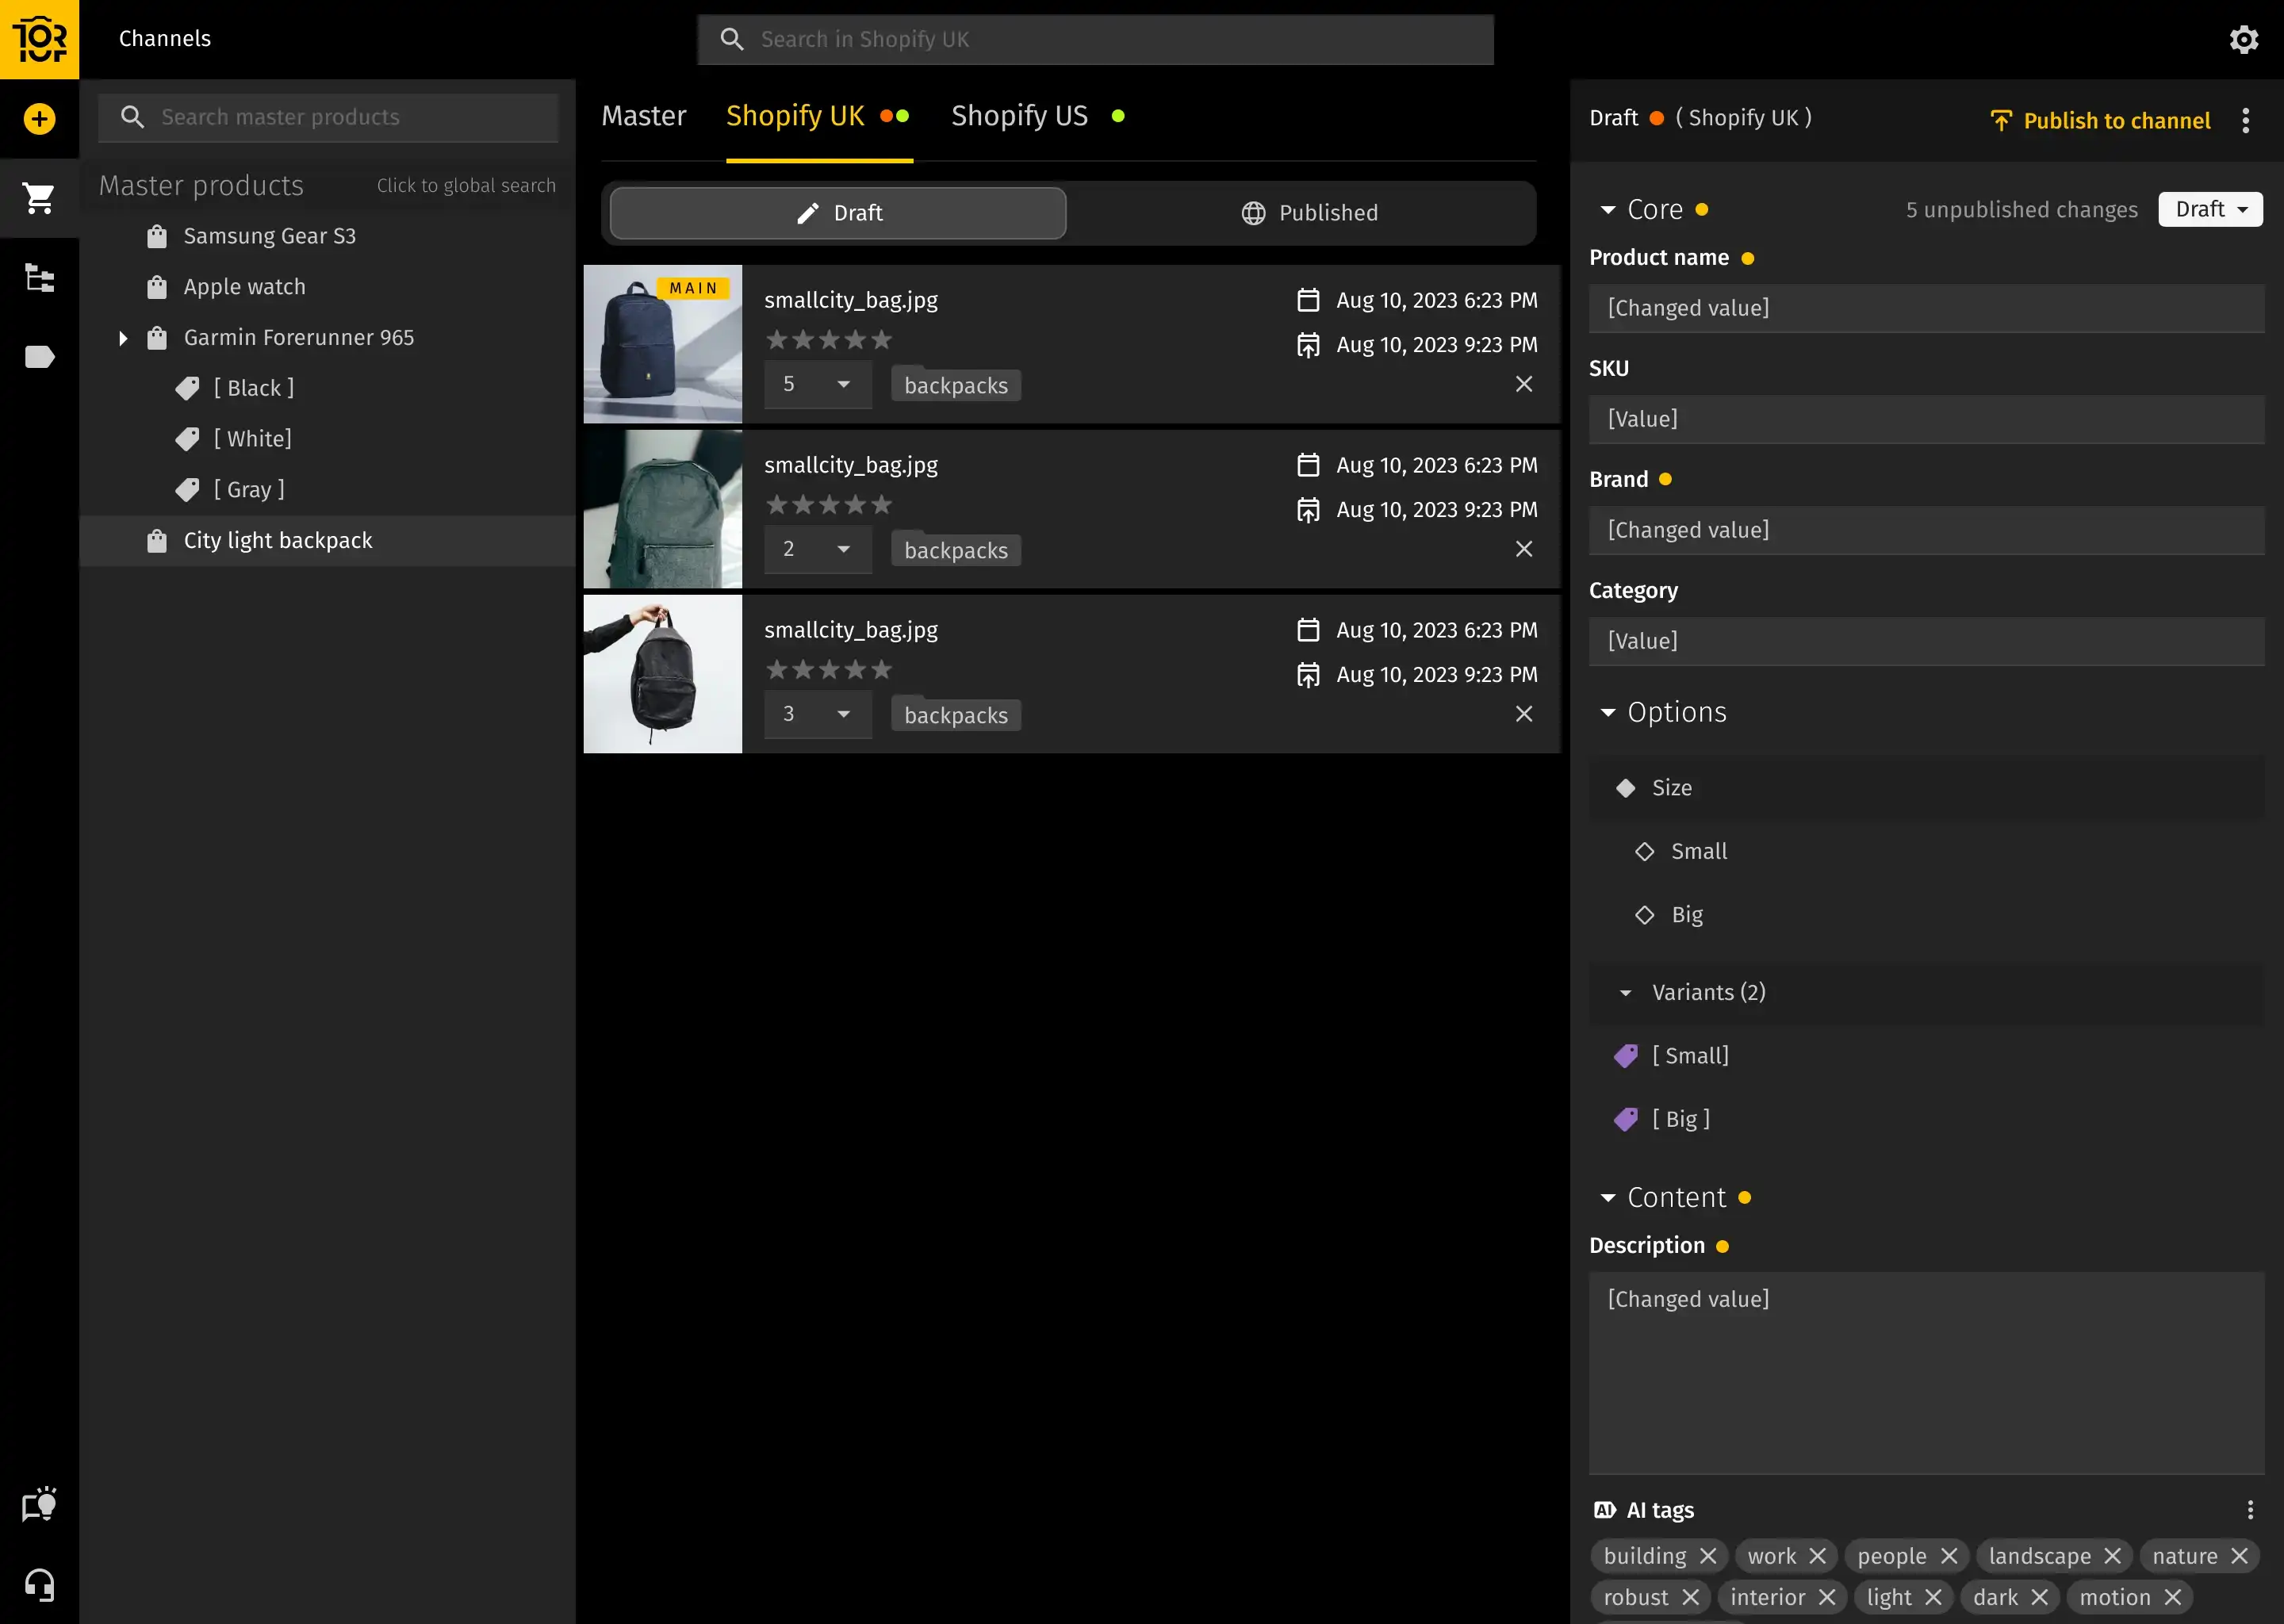Expand the Garmin Forerunner 965 tree node
The height and width of the screenshot is (1624, 2284).
[x=123, y=338]
